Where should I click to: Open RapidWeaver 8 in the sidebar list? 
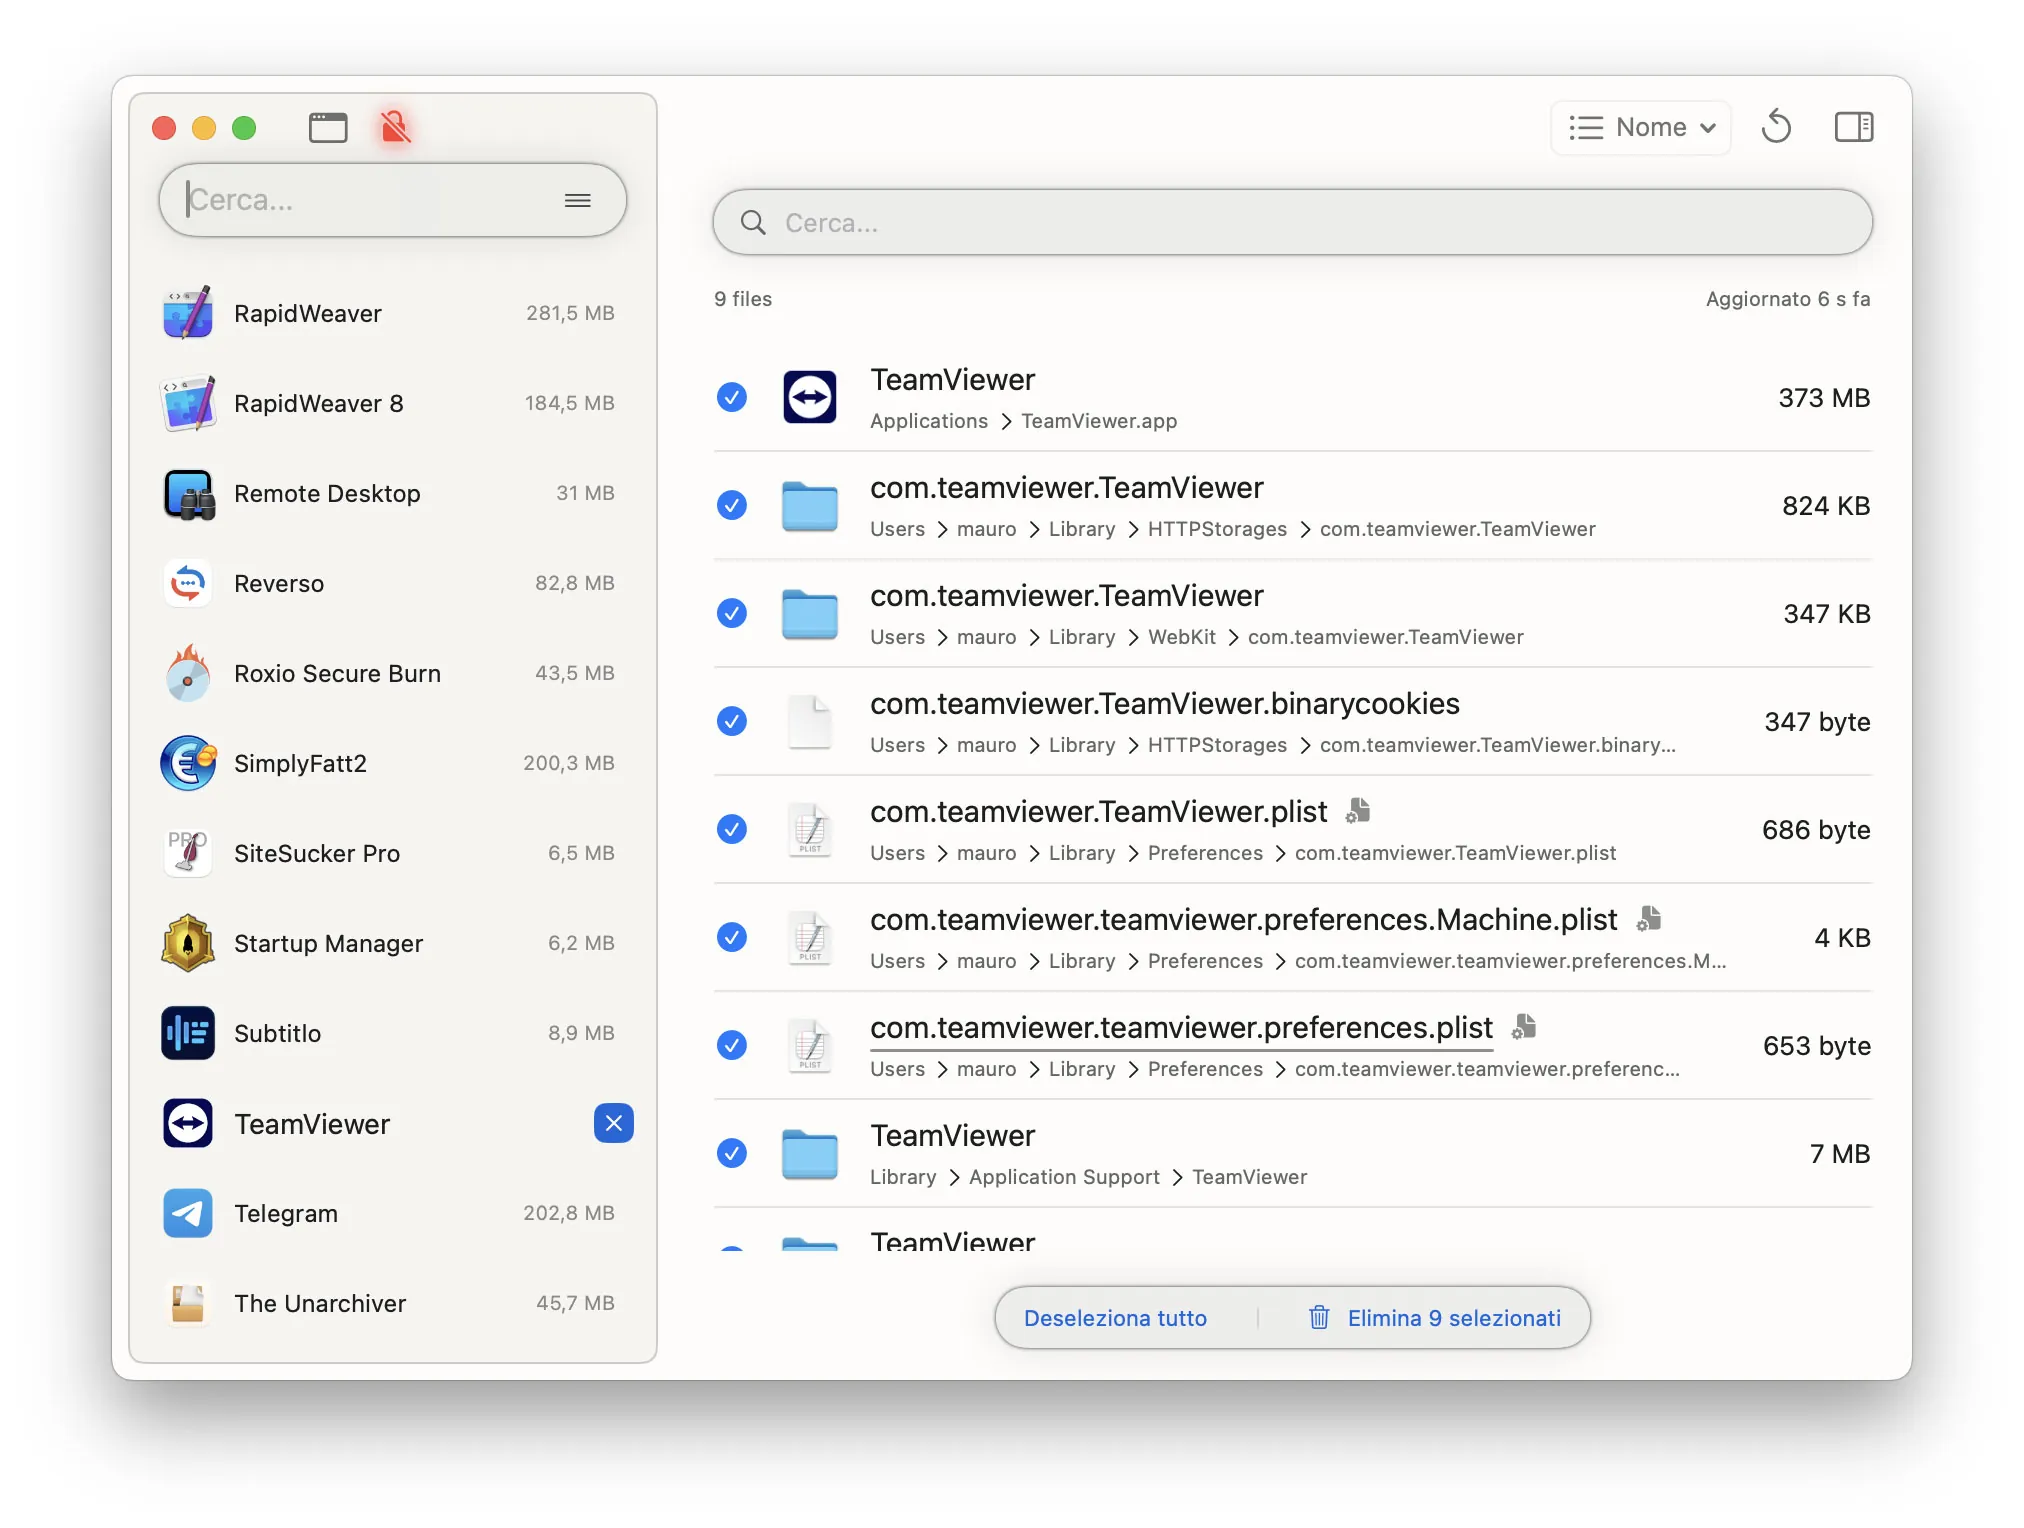318,403
